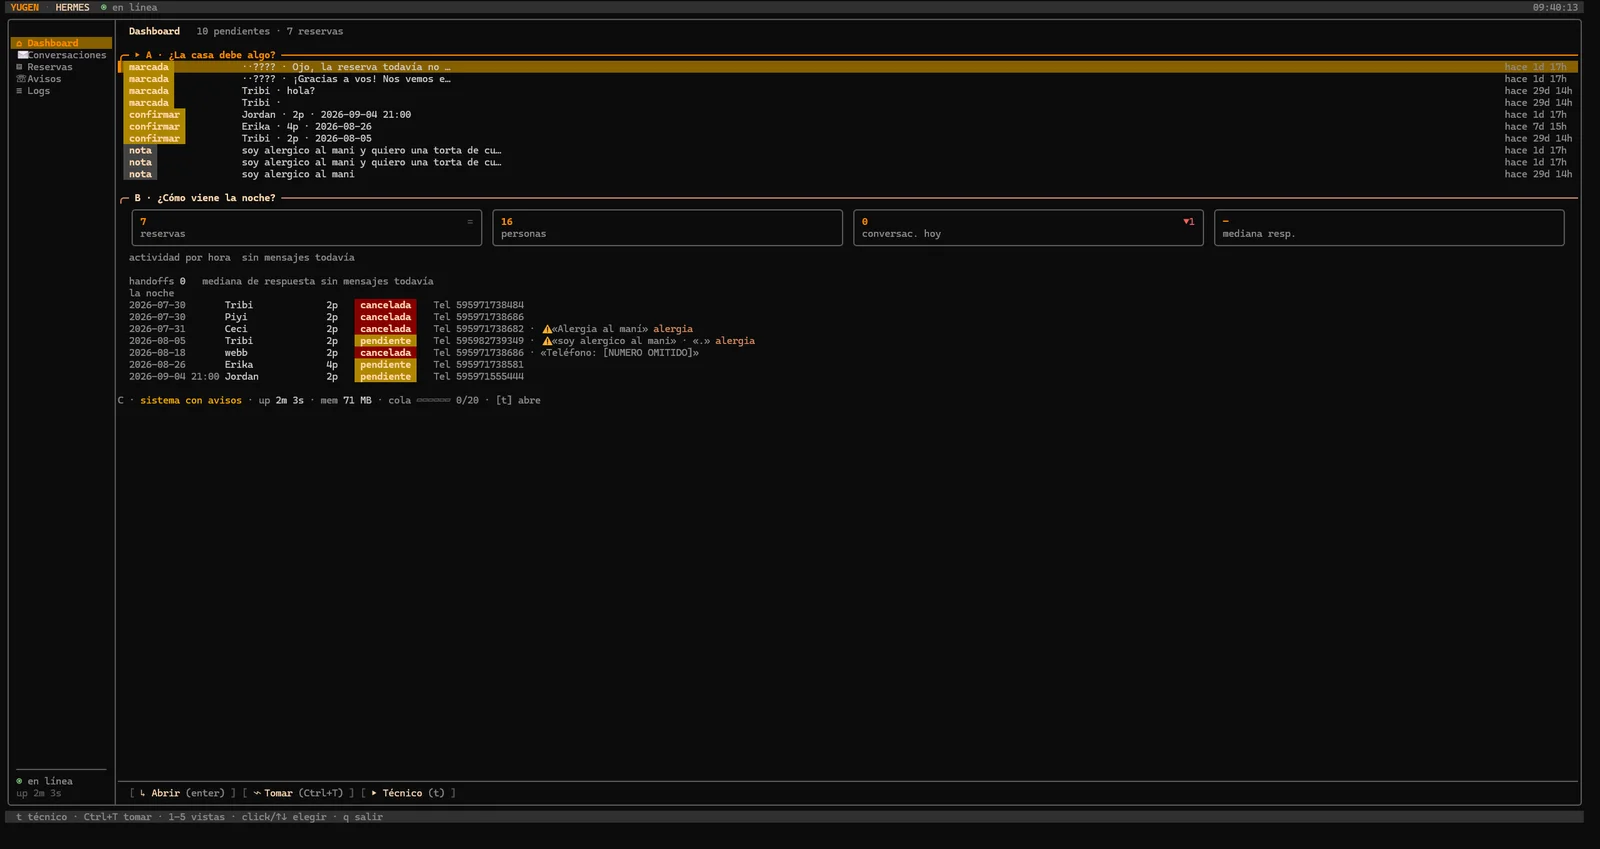Open the Dashboard view in sidebar
The width and height of the screenshot is (1600, 849).
tap(61, 43)
